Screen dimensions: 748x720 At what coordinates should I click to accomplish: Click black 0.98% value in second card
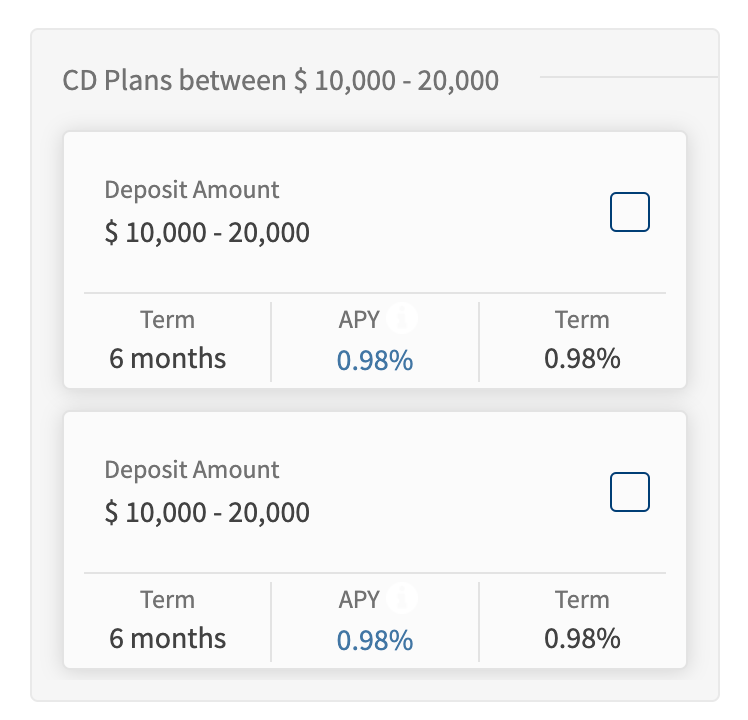coord(582,638)
